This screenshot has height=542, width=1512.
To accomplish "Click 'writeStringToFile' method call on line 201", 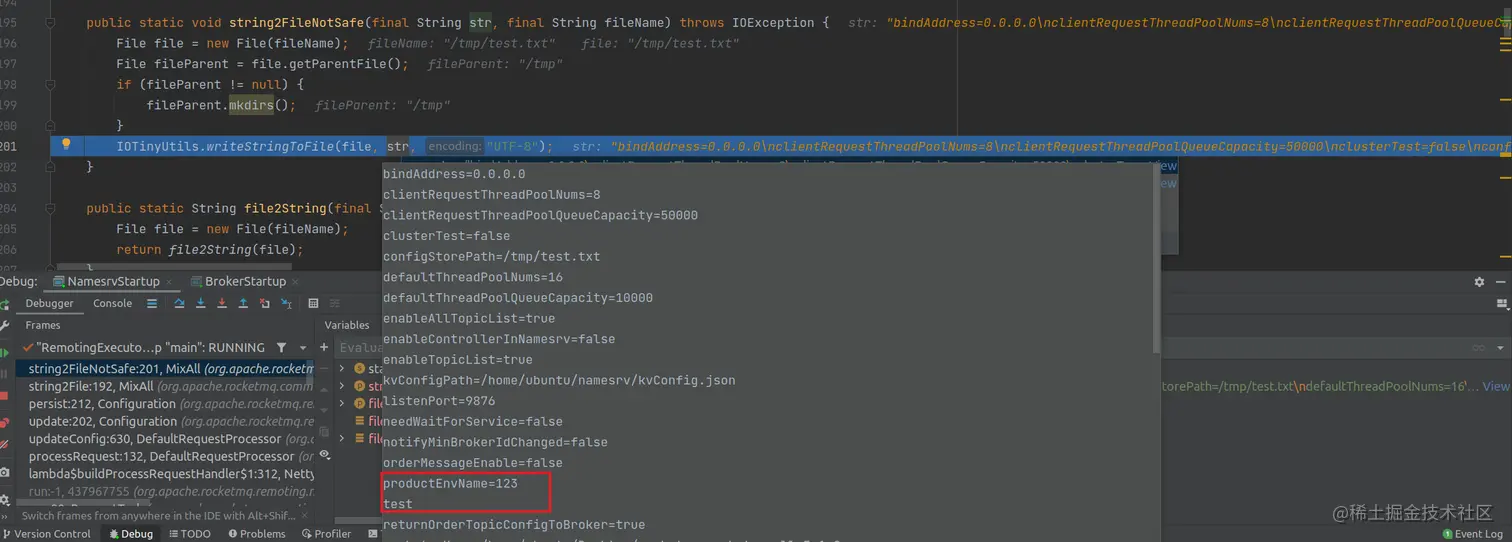I will 270,146.
